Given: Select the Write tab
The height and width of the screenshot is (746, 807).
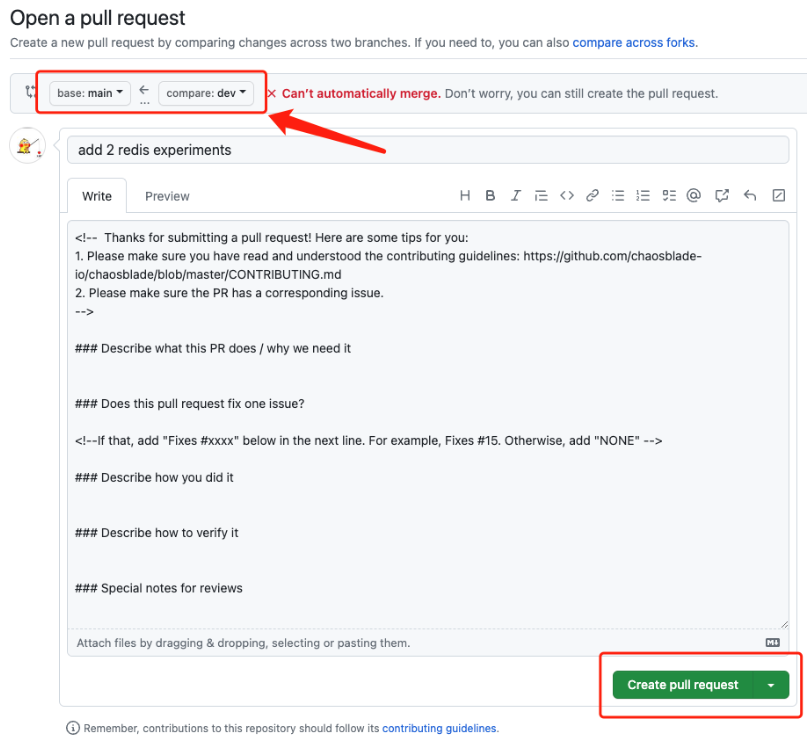Looking at the screenshot, I should click(97, 196).
